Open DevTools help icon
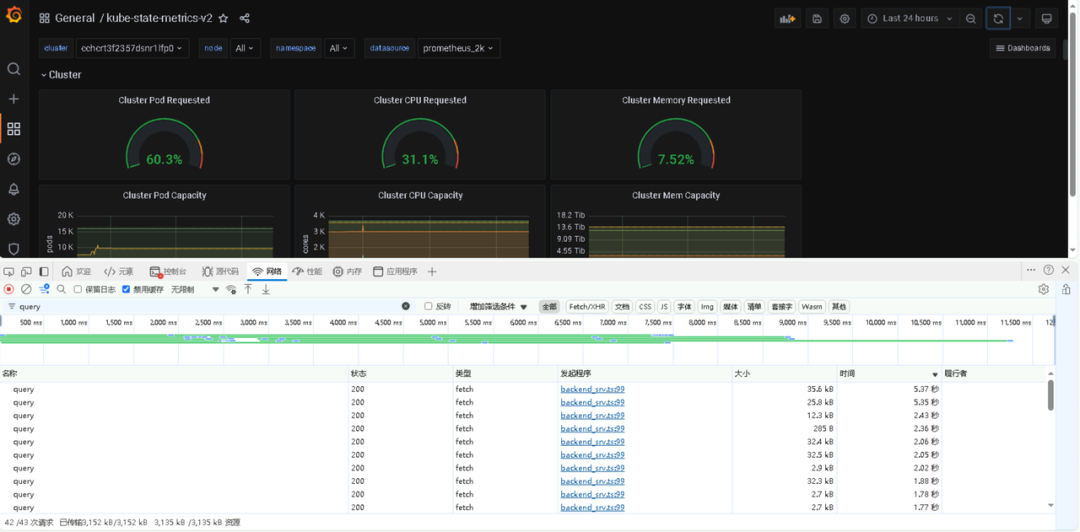This screenshot has height=532, width=1080. point(1048,270)
